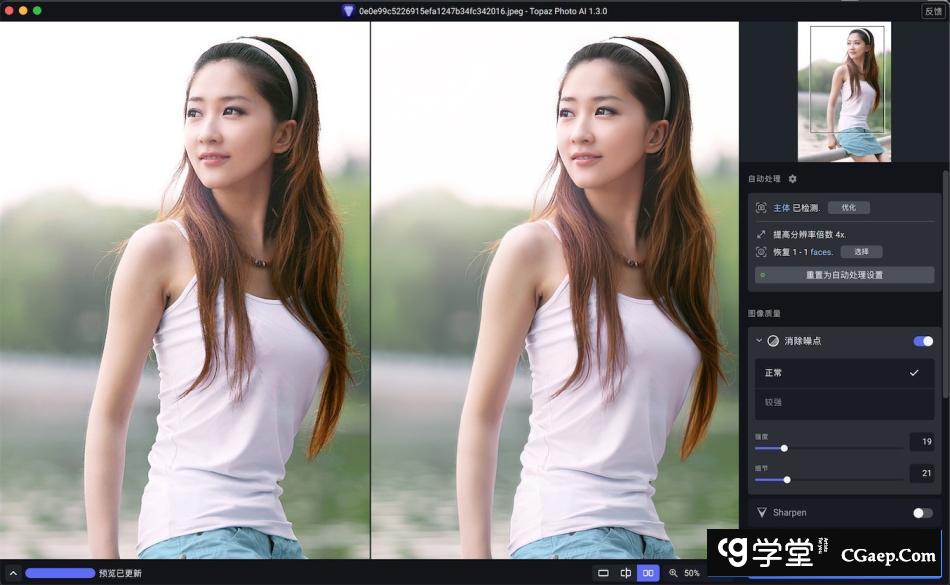Enable the Sharpen toggle
950x585 pixels.
(922, 513)
